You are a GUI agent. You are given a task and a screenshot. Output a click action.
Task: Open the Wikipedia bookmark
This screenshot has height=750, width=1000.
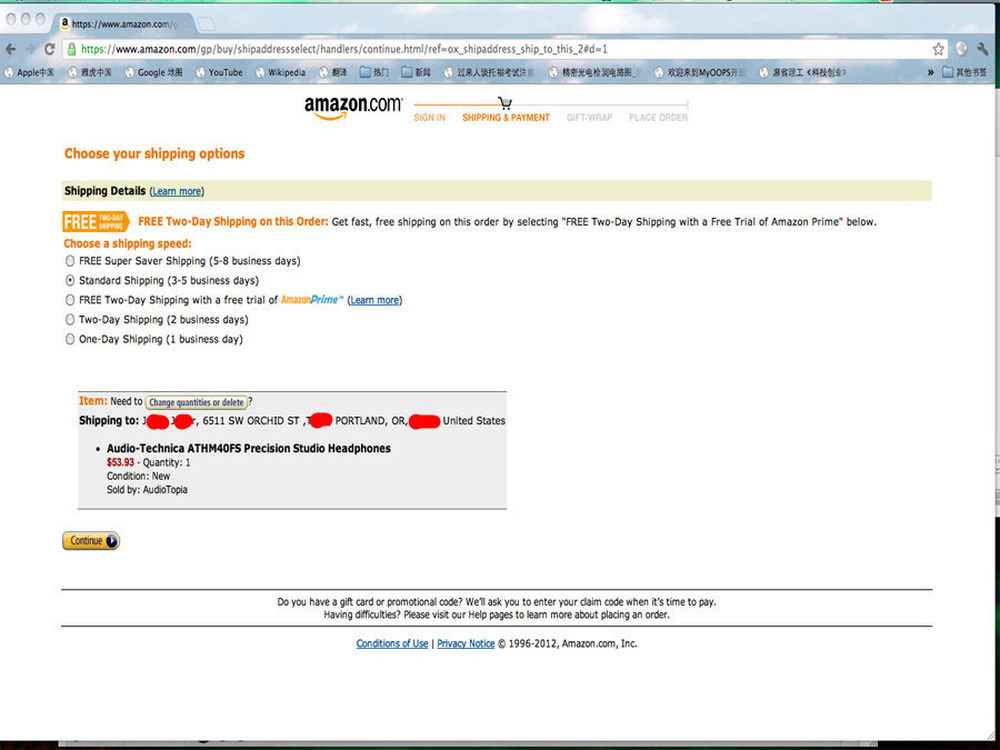coord(280,73)
